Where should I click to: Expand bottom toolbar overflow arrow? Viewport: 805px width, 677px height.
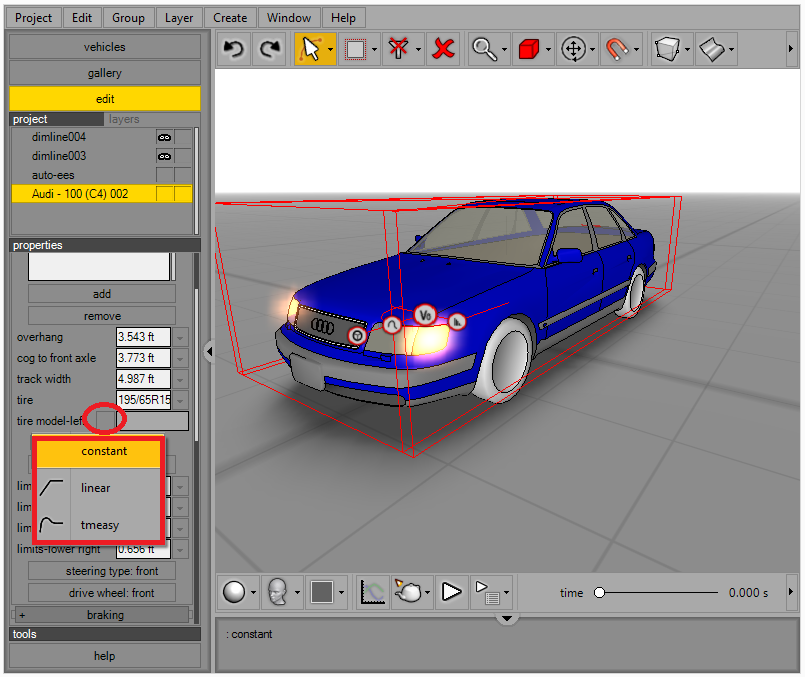pyautogui.click(x=791, y=591)
